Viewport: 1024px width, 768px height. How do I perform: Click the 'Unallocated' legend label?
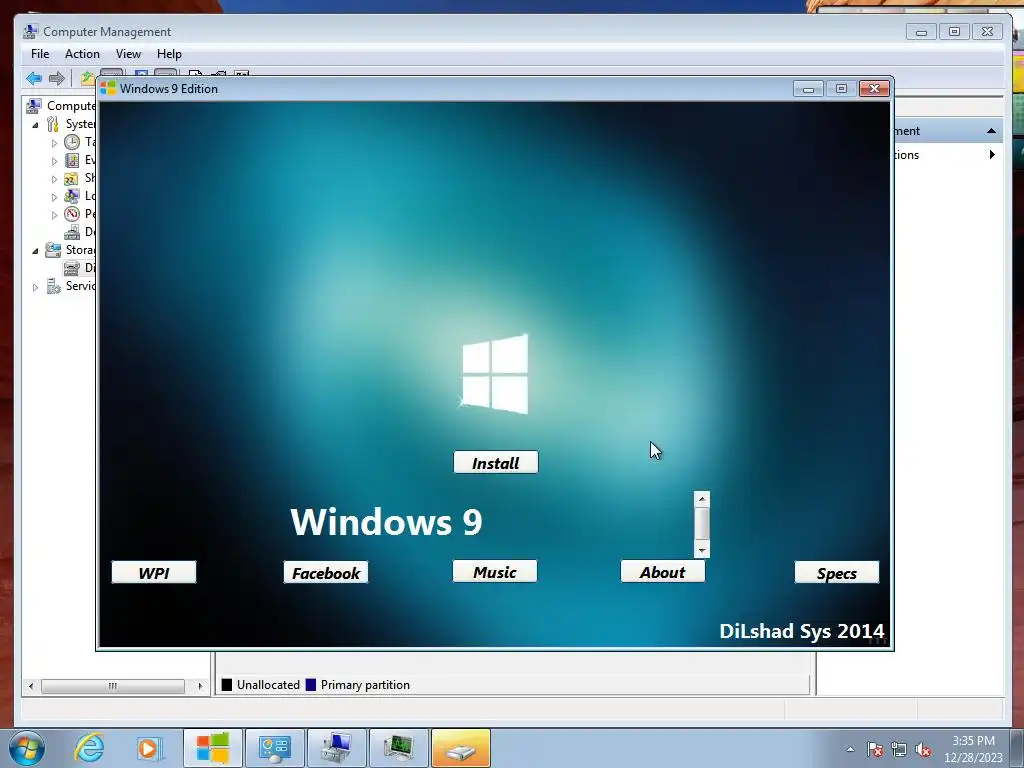[268, 684]
